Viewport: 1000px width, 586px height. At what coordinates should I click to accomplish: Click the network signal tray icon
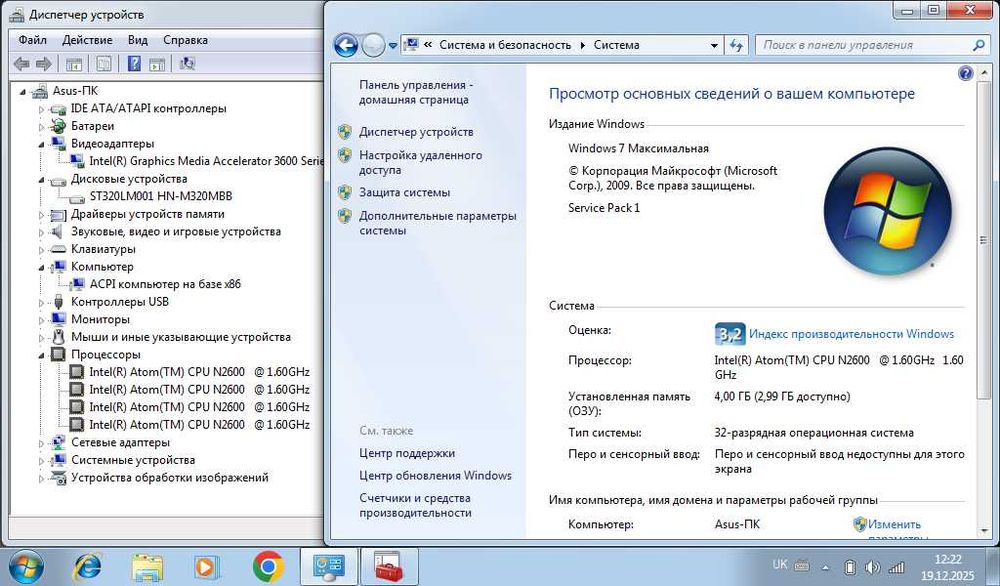(897, 567)
